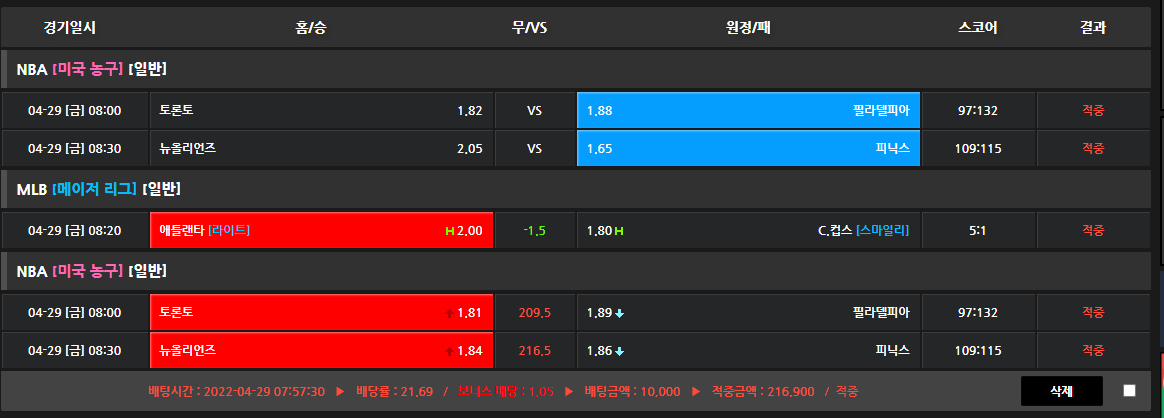Screen dimensions: 1164x418
Task: Click the 삭제 delete button
Action: tap(1061, 390)
